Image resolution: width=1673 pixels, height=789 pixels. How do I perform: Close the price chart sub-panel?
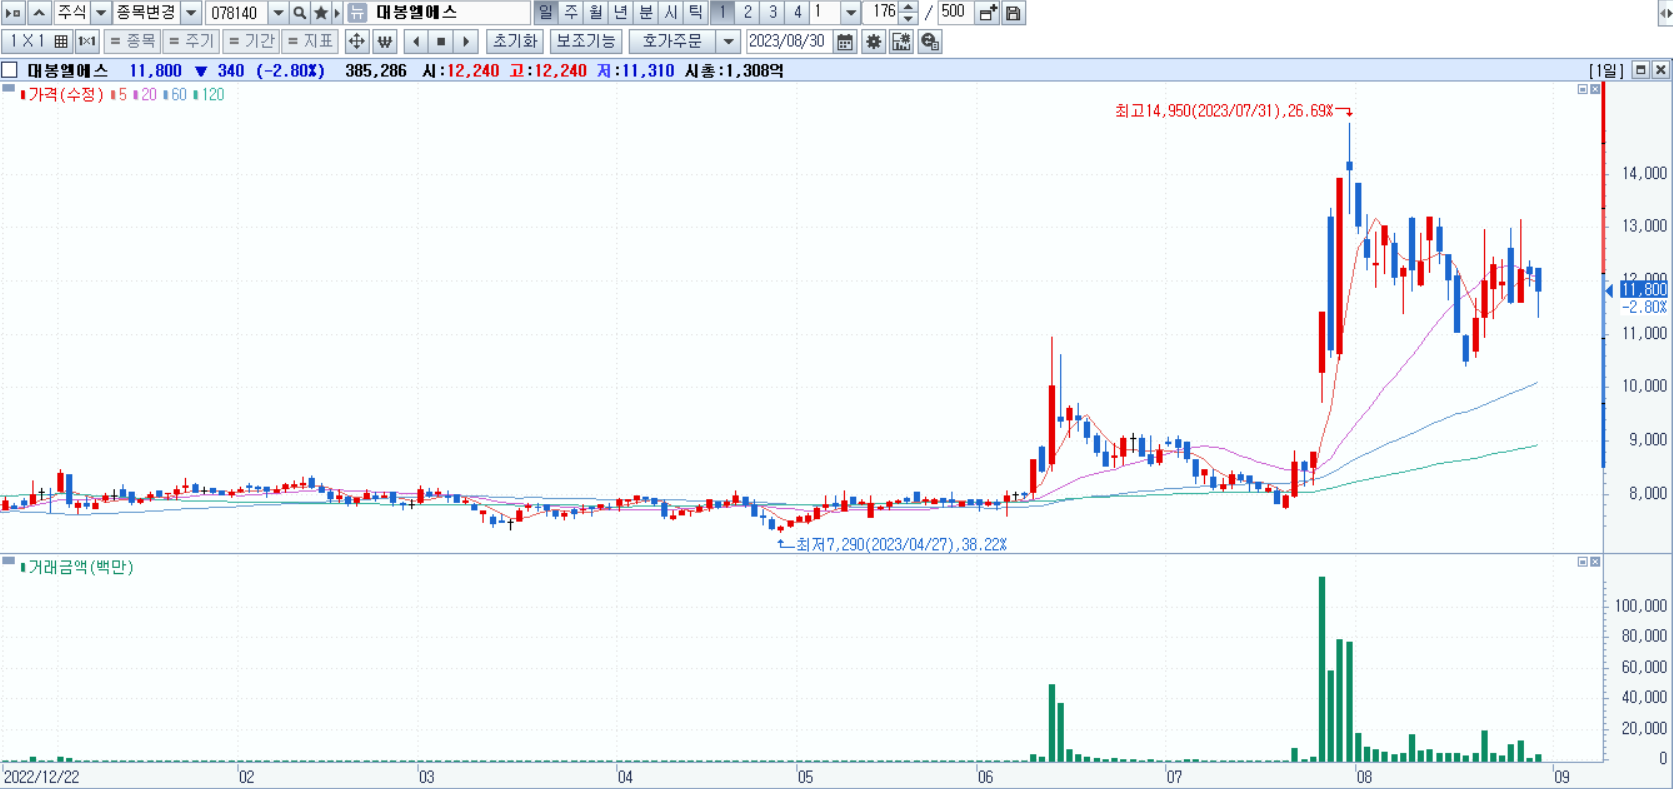coord(1595,89)
